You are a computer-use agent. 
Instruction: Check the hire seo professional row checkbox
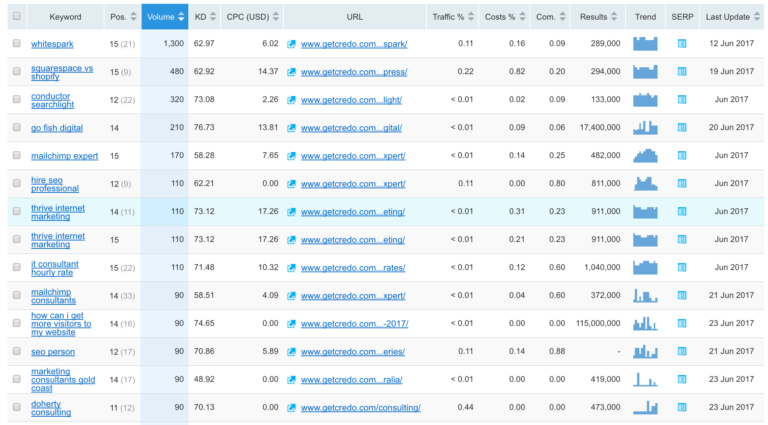pos(17,183)
